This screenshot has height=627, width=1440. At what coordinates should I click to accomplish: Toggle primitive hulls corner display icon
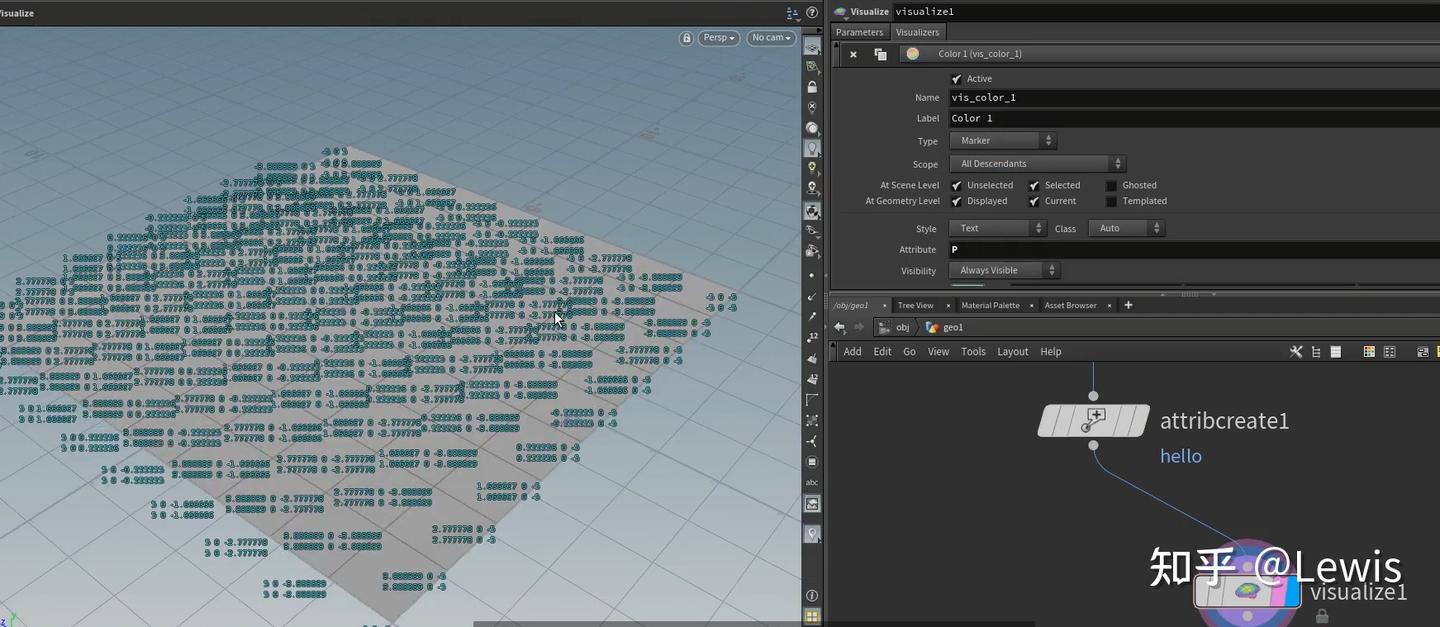point(812,400)
